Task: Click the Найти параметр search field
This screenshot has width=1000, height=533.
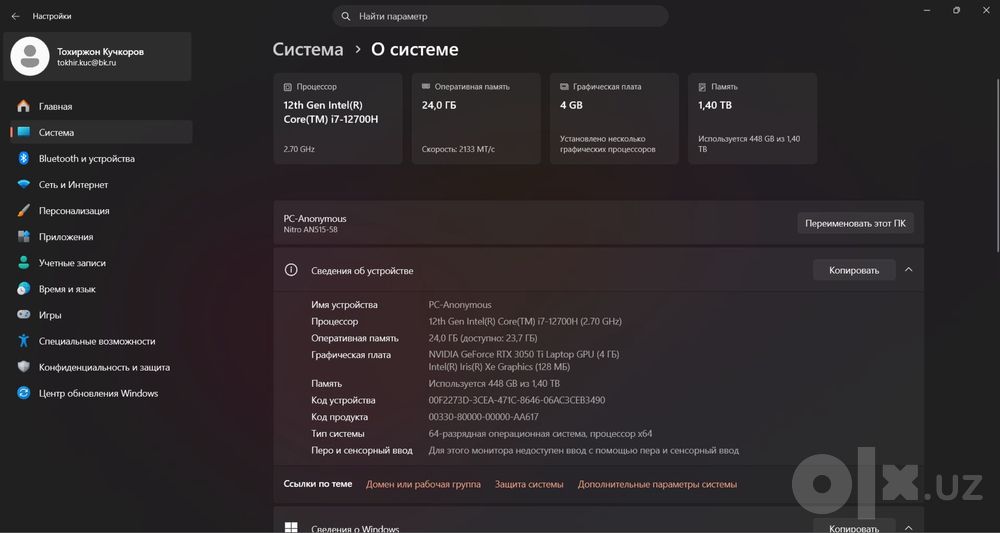Action: point(501,17)
